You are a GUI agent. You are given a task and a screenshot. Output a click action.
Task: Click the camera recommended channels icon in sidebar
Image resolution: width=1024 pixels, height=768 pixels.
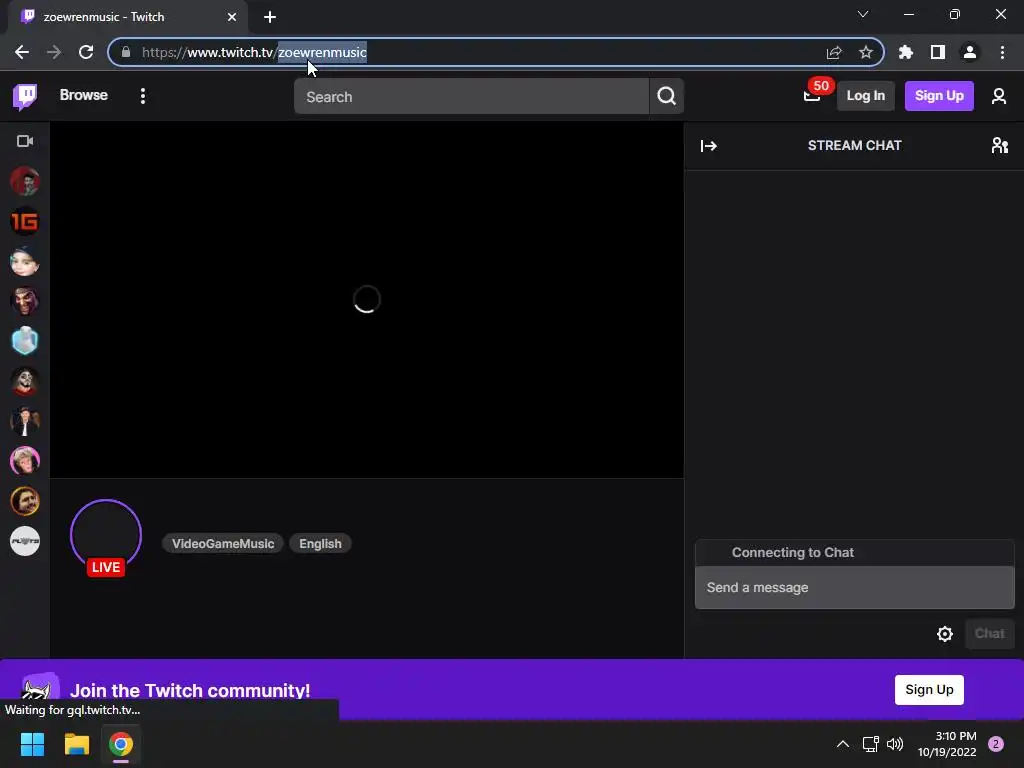[25, 141]
